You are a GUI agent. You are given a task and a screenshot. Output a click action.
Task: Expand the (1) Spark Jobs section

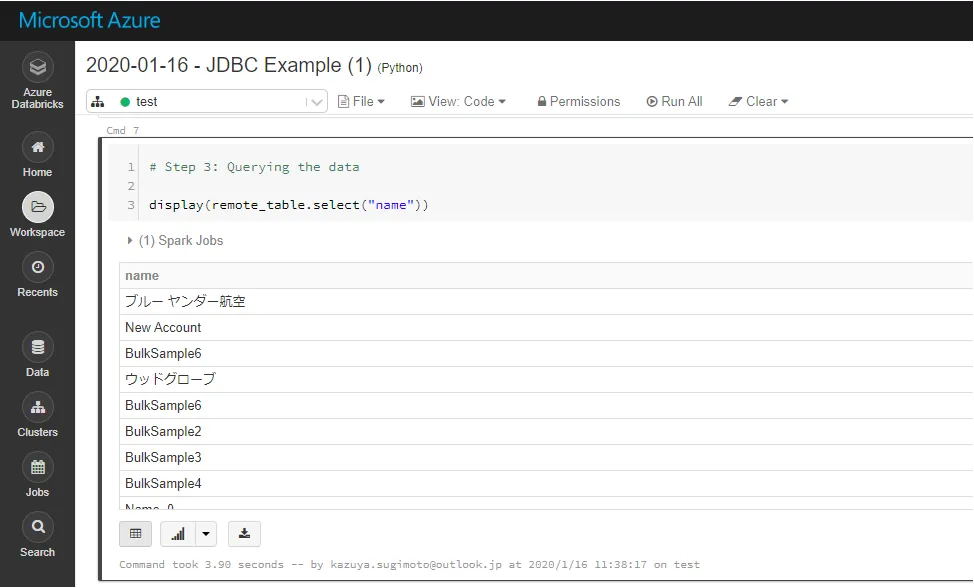pos(129,240)
